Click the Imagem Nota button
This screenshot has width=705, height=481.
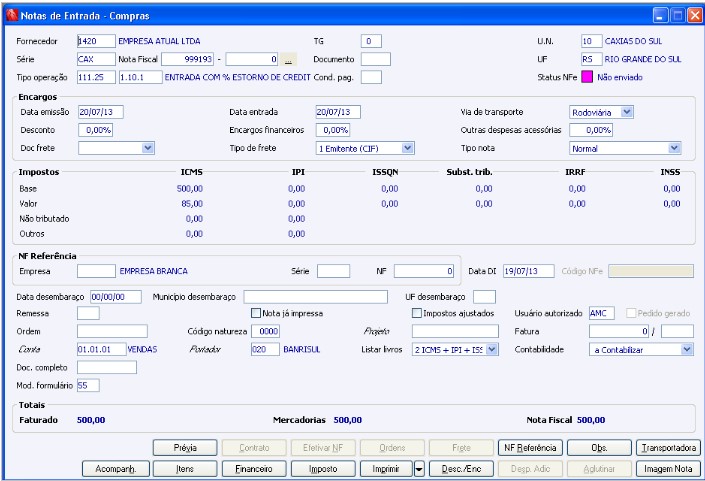click(671, 467)
